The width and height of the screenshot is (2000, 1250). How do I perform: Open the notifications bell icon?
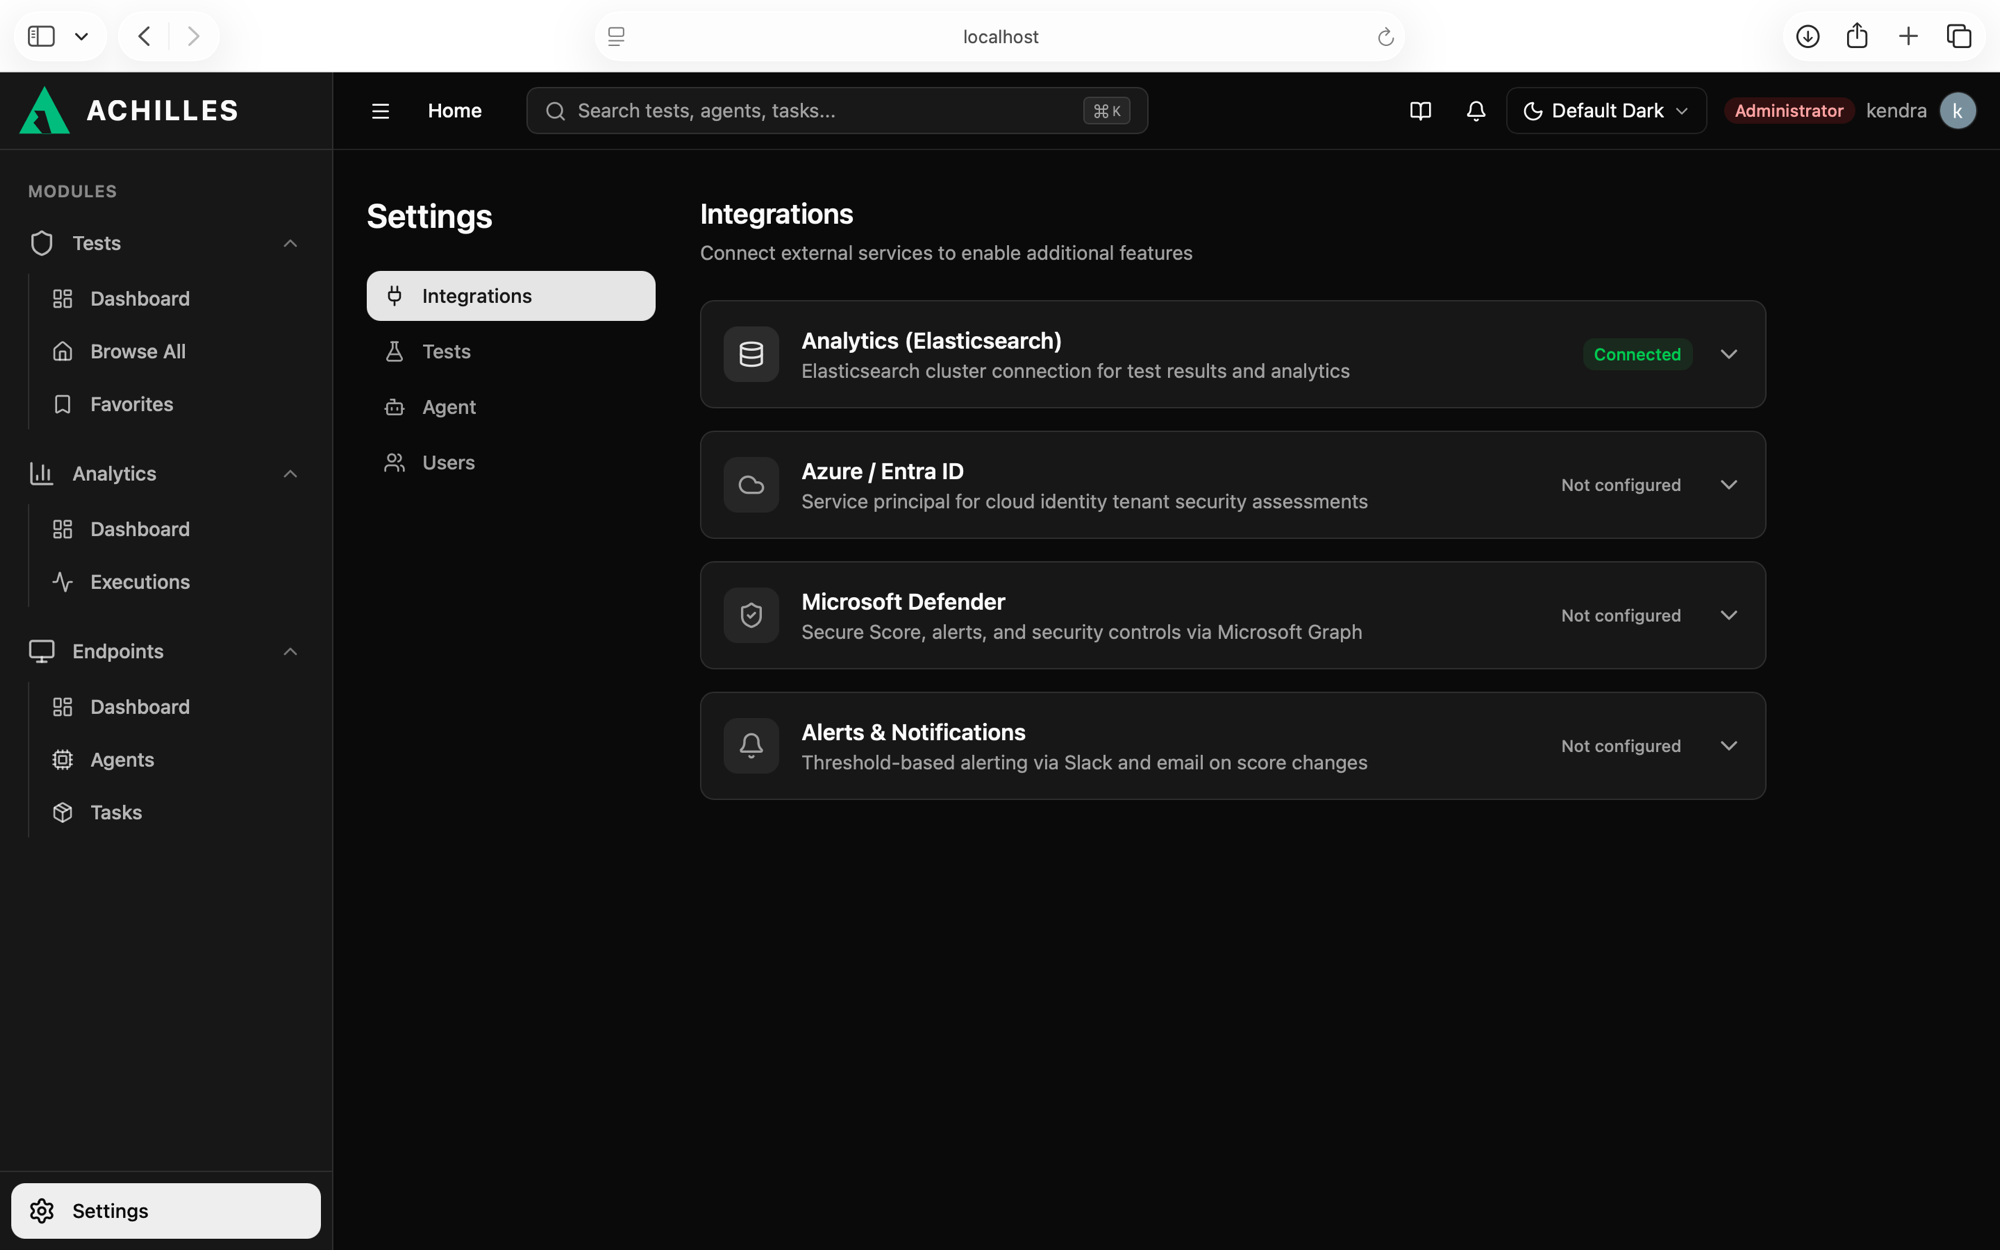[1476, 111]
